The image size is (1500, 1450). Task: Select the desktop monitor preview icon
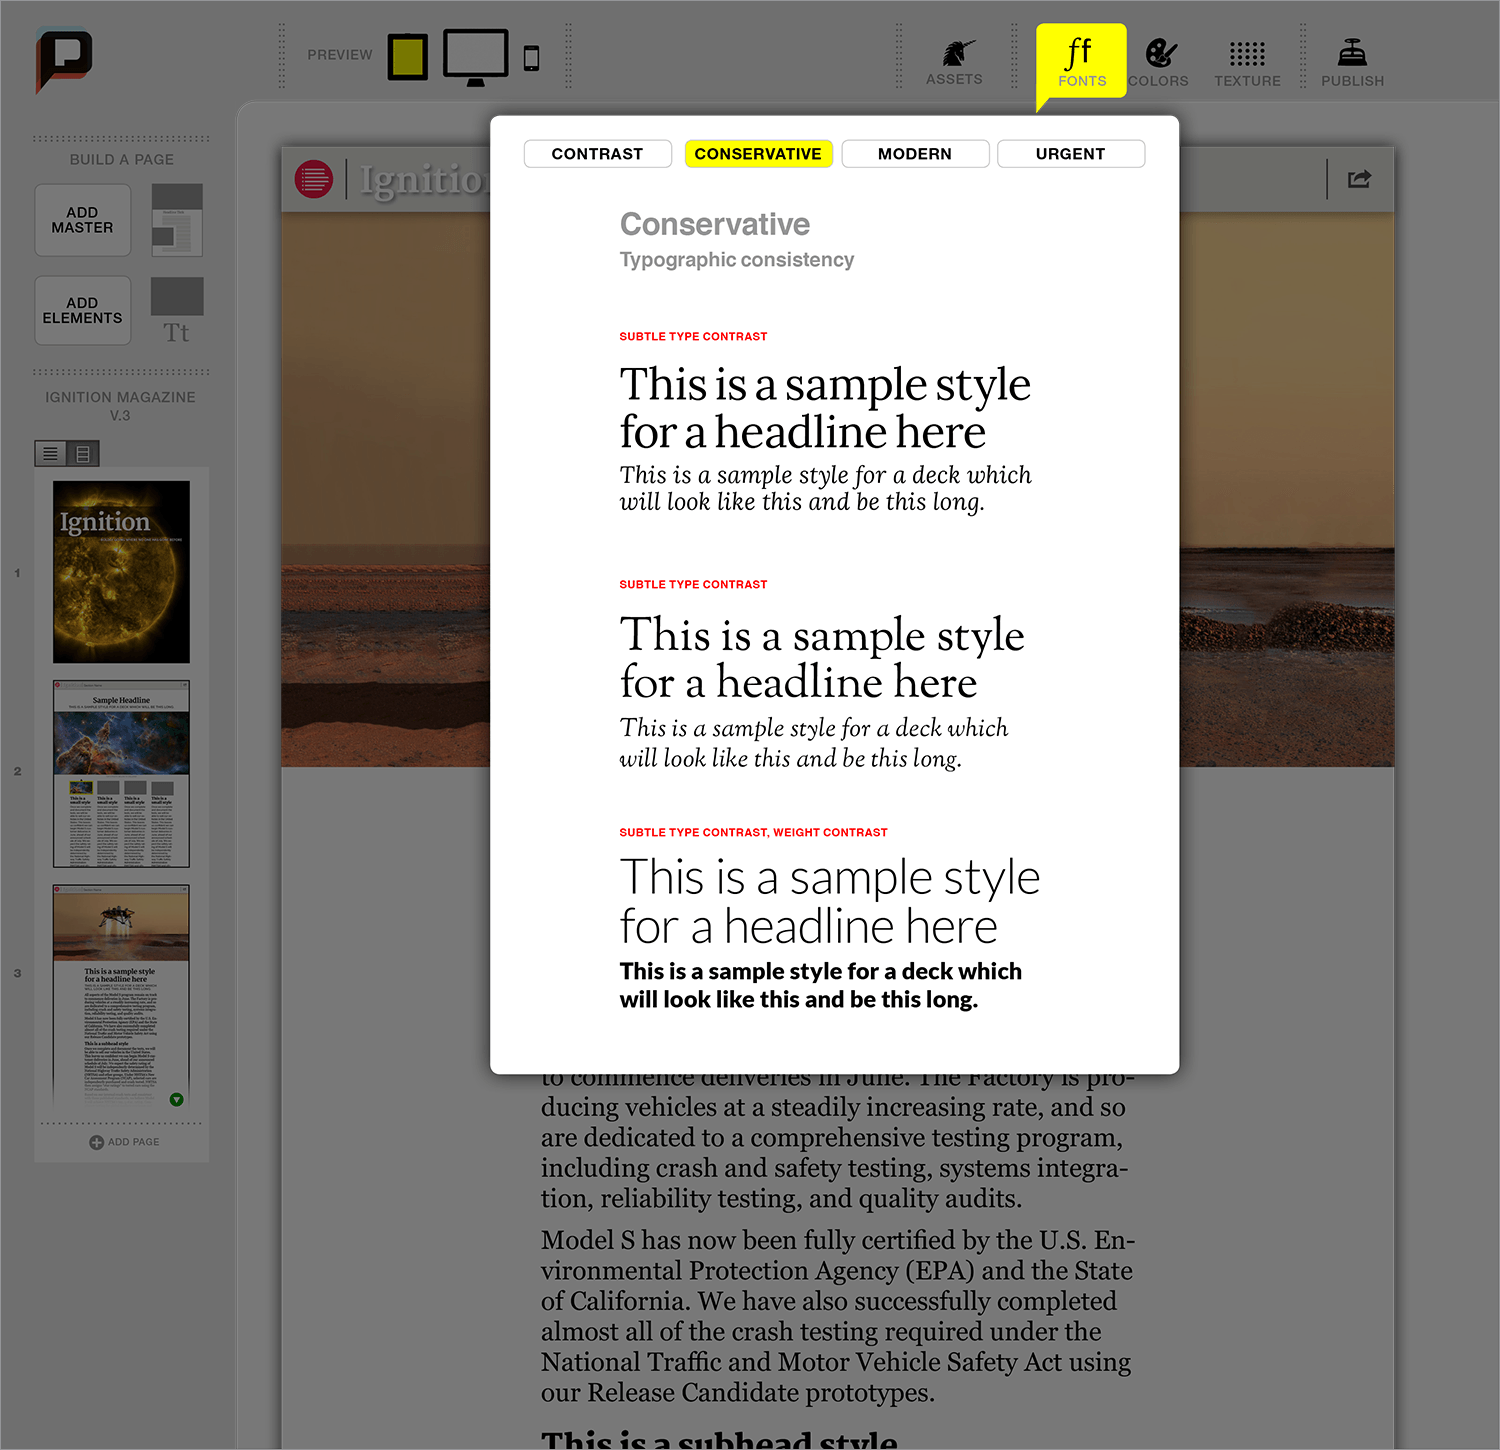[x=476, y=57]
